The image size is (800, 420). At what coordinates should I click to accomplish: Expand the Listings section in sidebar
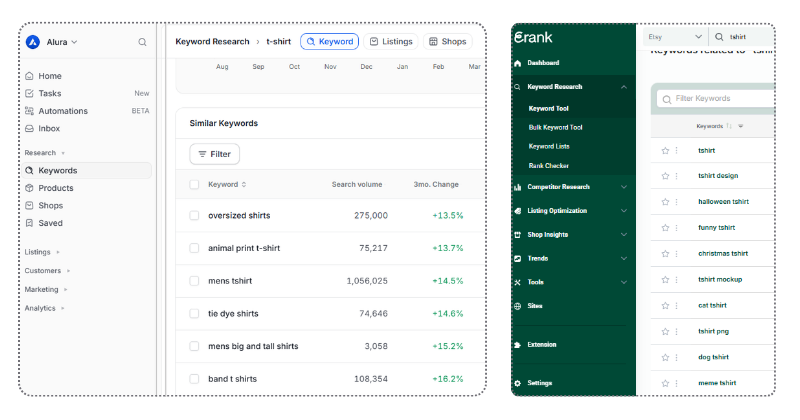pyautogui.click(x=42, y=252)
